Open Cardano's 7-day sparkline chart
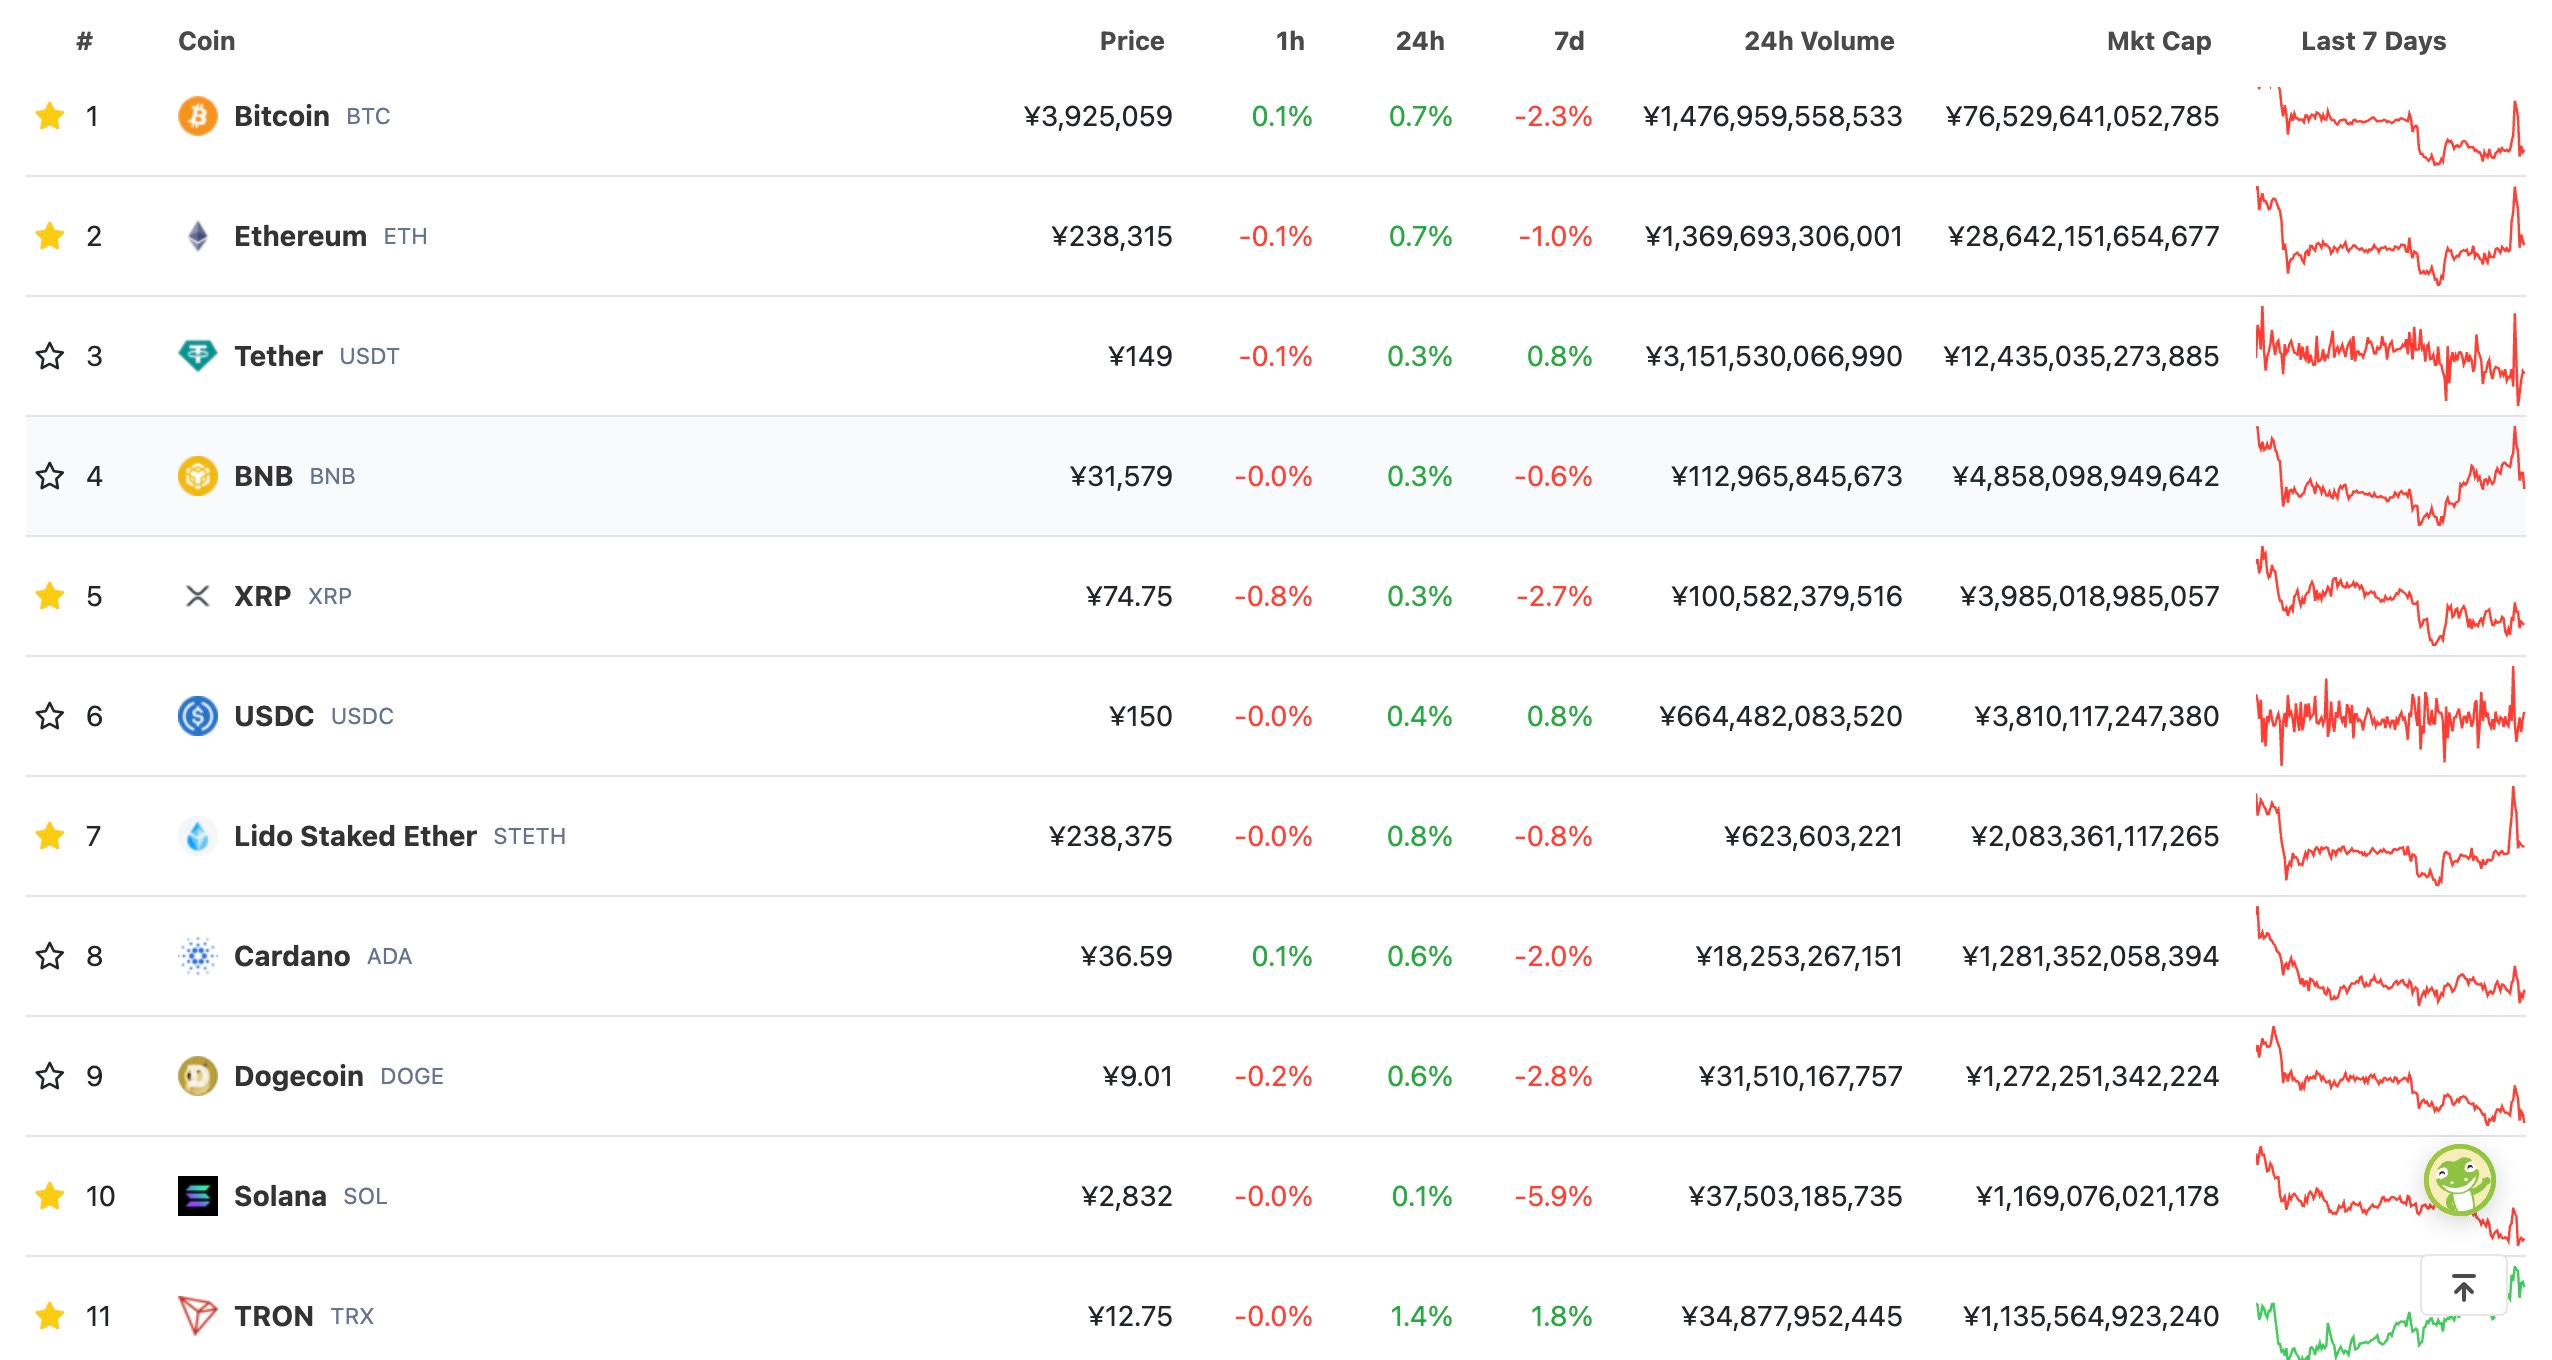Screen dimensions: 2552x1360 [2390, 956]
